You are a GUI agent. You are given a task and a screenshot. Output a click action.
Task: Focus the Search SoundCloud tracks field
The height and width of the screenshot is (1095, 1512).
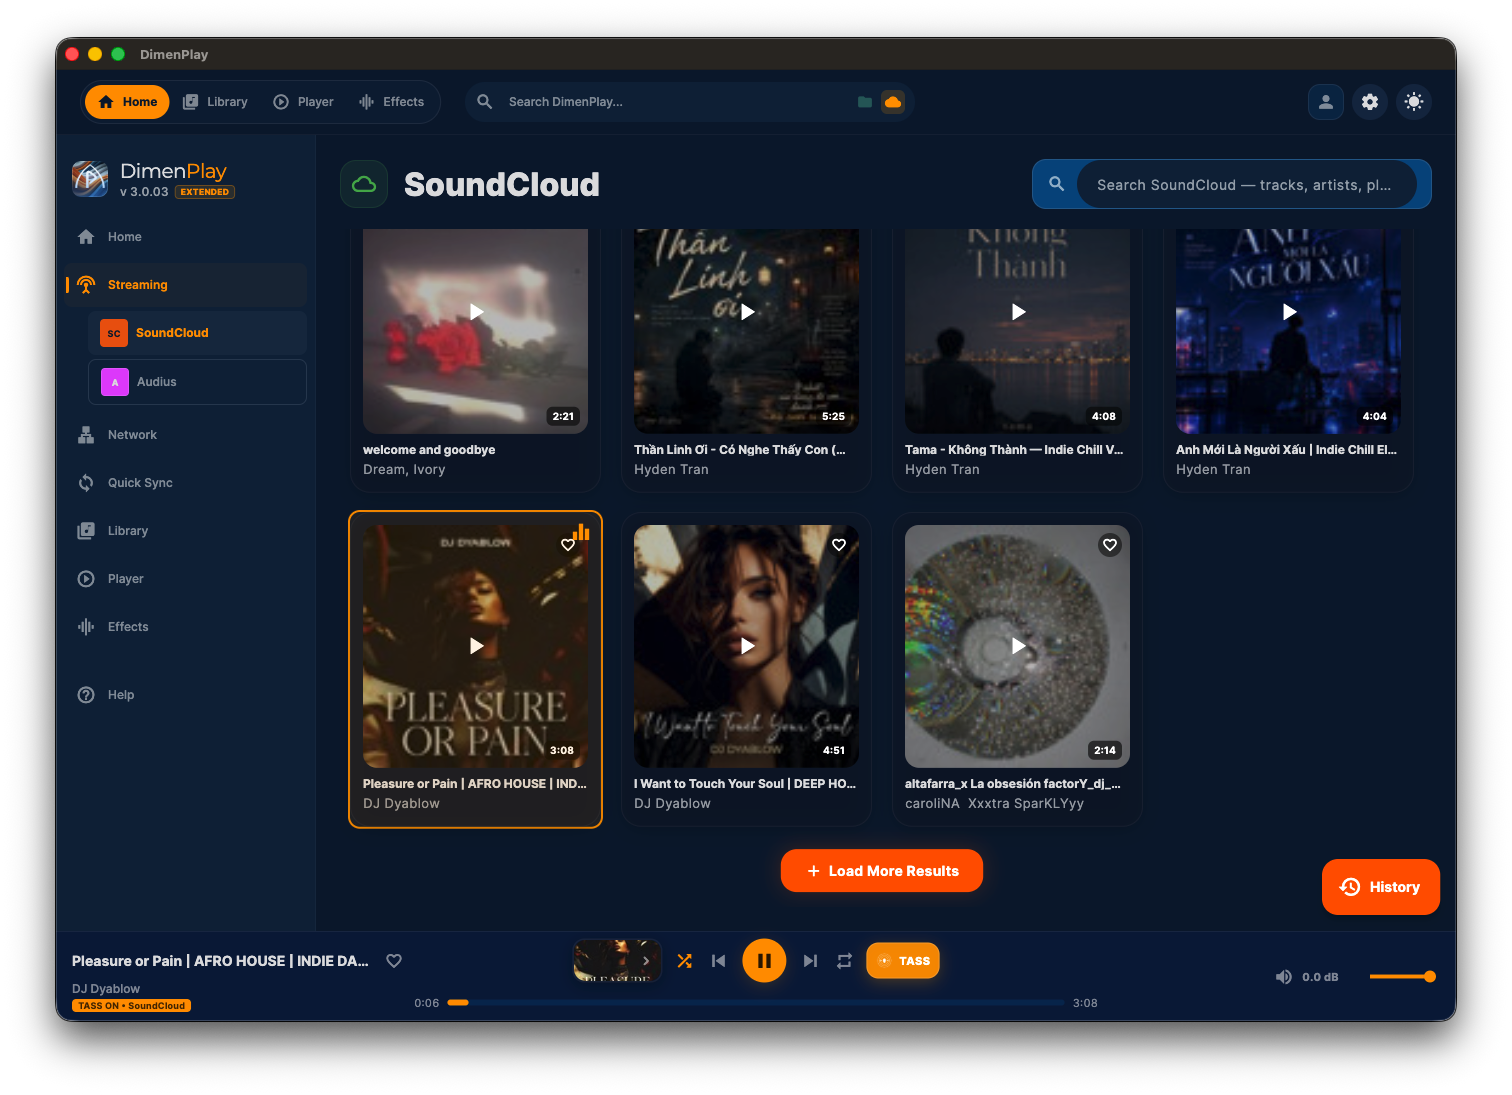[x=1246, y=185]
